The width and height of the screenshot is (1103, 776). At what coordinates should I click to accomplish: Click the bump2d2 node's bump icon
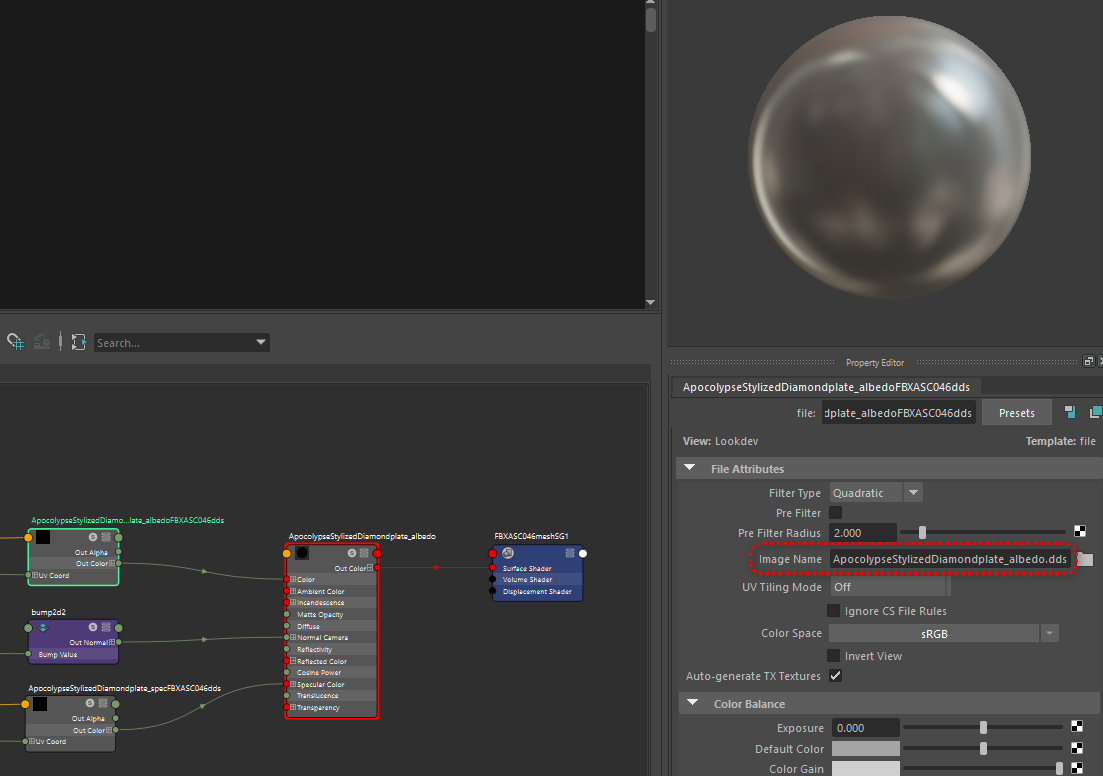(x=43, y=628)
